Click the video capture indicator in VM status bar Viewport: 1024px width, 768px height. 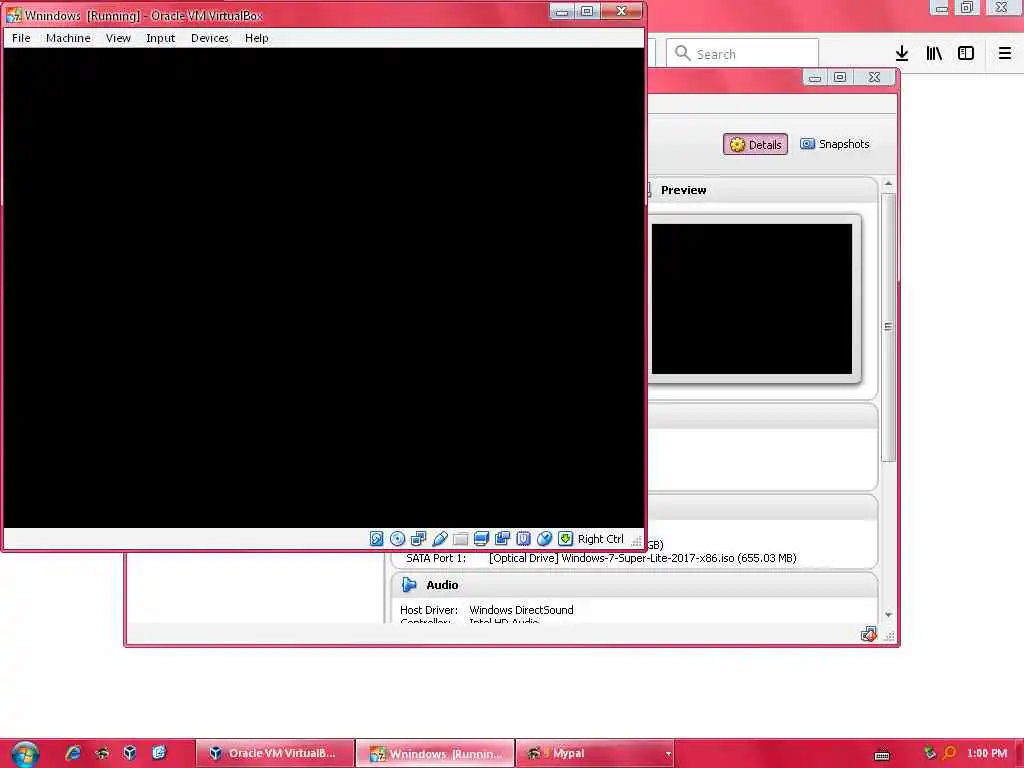coord(502,539)
